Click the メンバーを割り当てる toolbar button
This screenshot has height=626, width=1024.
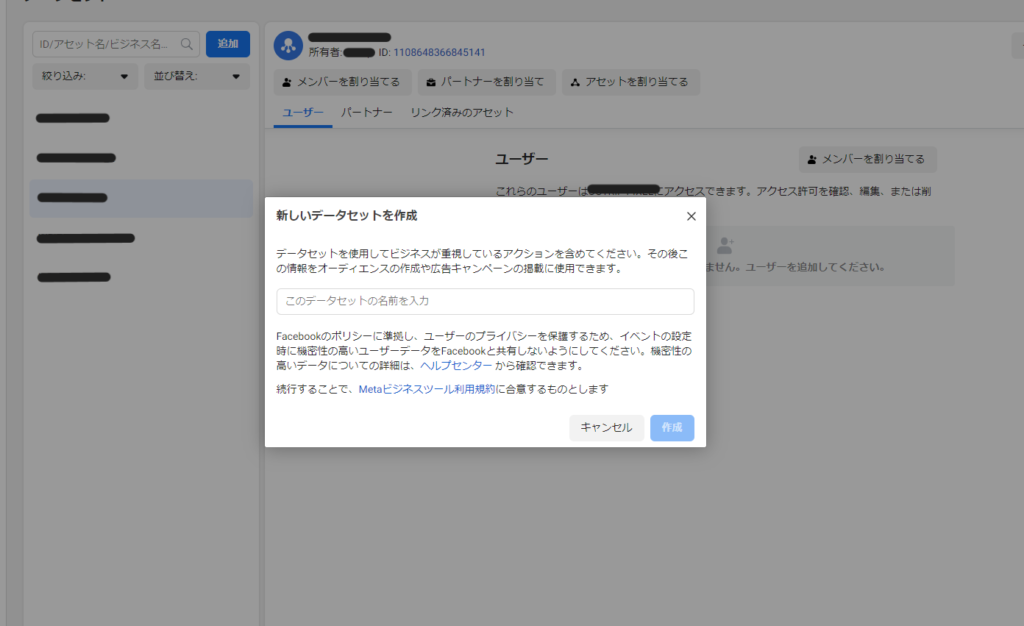[x=341, y=82]
